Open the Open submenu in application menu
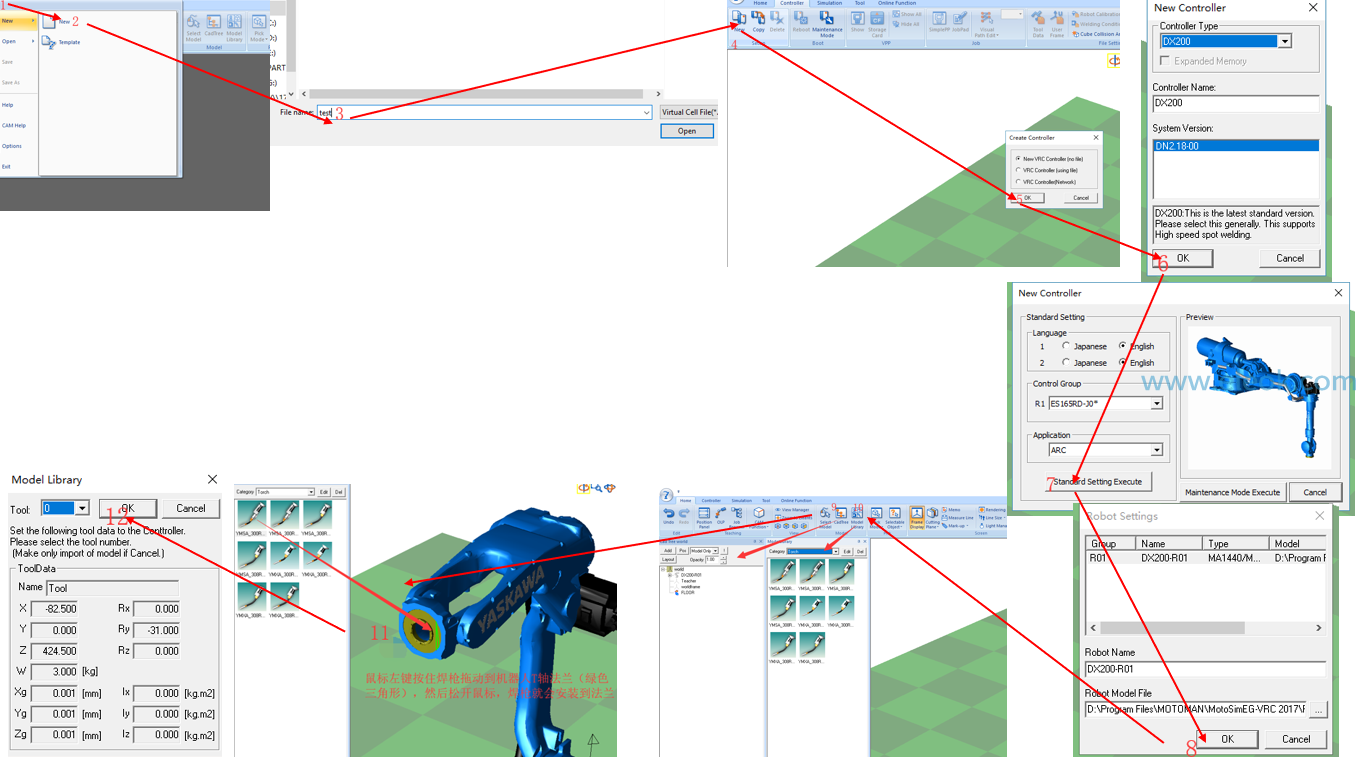1359x757 pixels. tap(18, 41)
